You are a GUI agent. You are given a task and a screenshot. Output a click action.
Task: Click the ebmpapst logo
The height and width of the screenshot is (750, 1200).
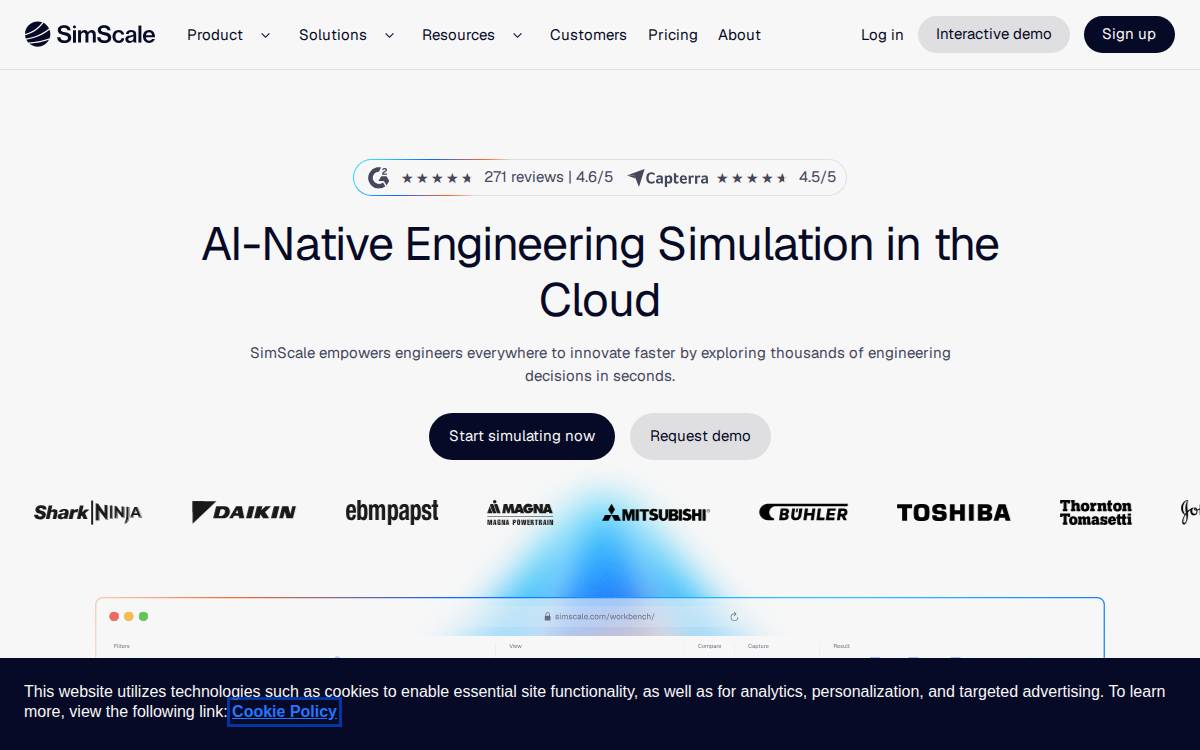click(392, 512)
